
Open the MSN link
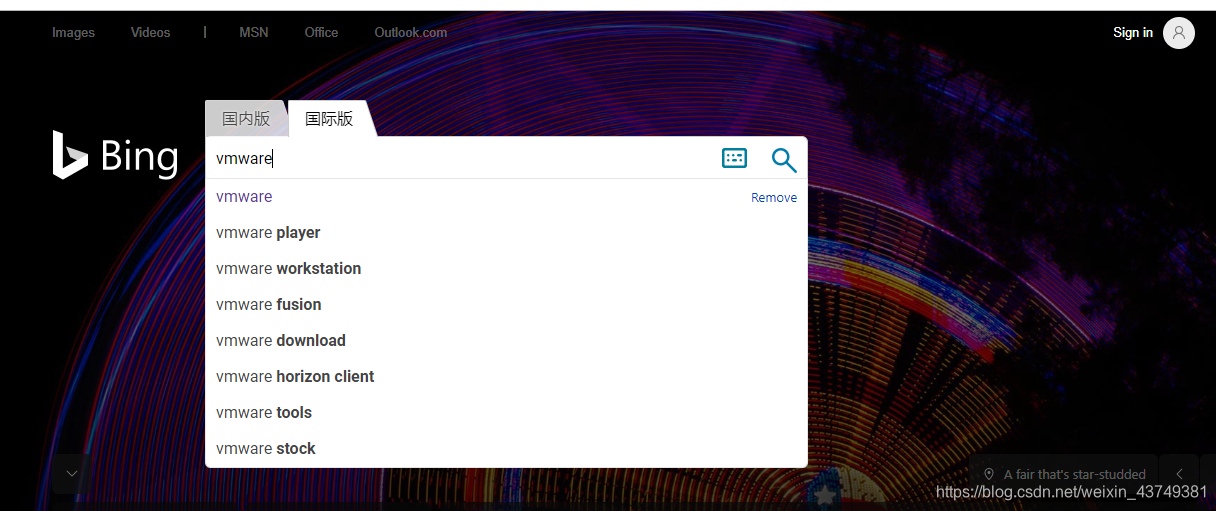pyautogui.click(x=253, y=32)
